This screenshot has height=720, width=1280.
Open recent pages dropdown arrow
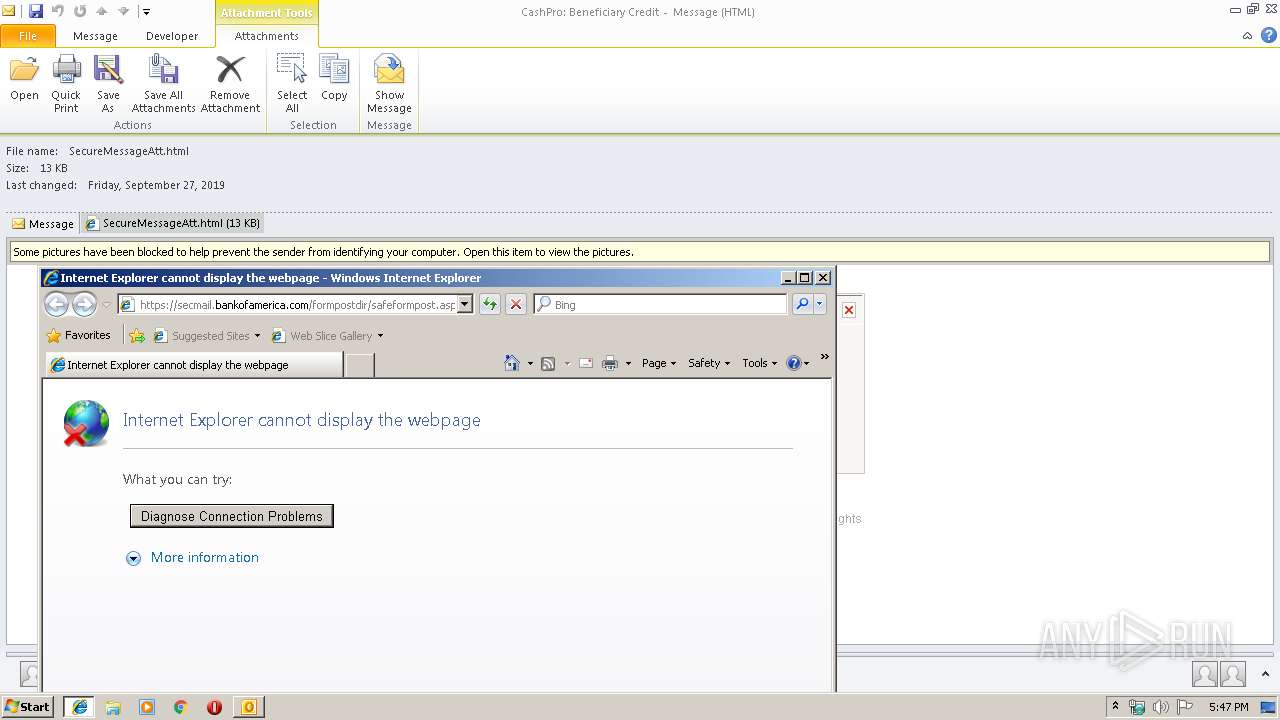106,305
